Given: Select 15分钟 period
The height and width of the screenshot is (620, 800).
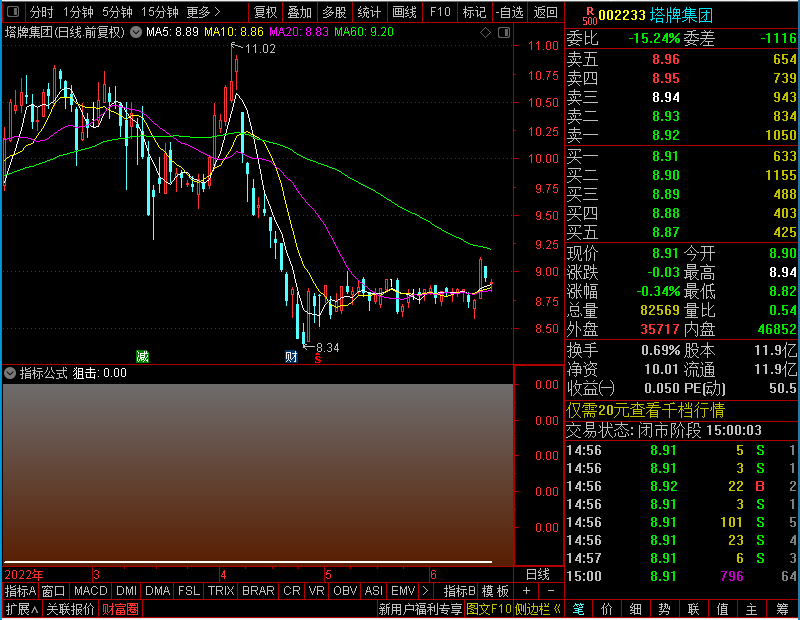Looking at the screenshot, I should [x=160, y=12].
